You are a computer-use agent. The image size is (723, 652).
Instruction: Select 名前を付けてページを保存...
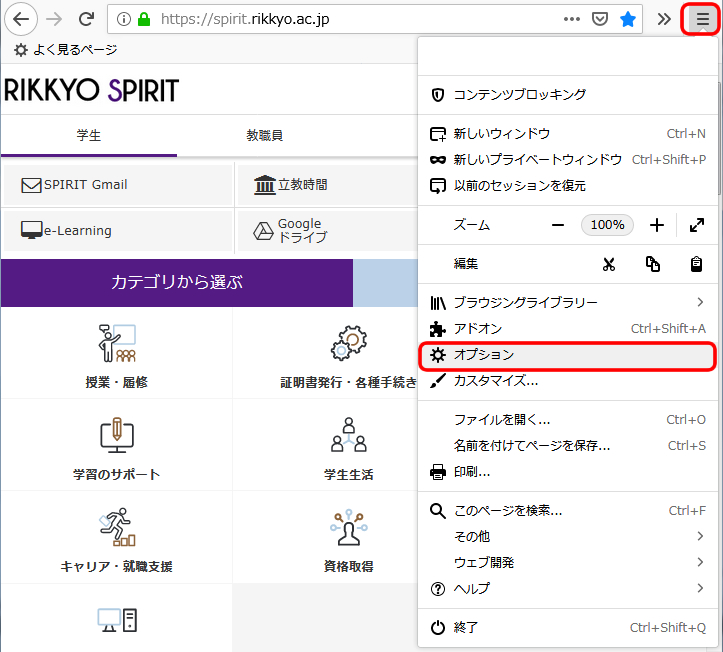[567, 446]
